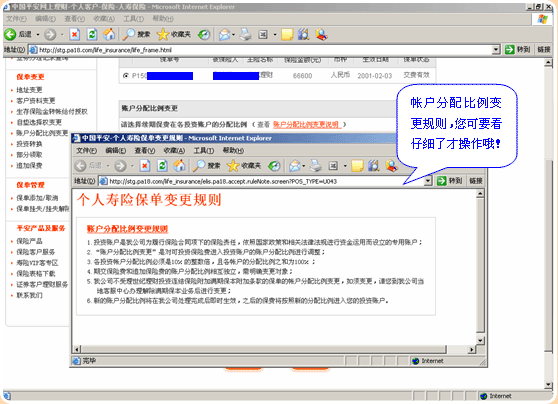Click 链接 Links label in popup toolbar

(x=475, y=181)
